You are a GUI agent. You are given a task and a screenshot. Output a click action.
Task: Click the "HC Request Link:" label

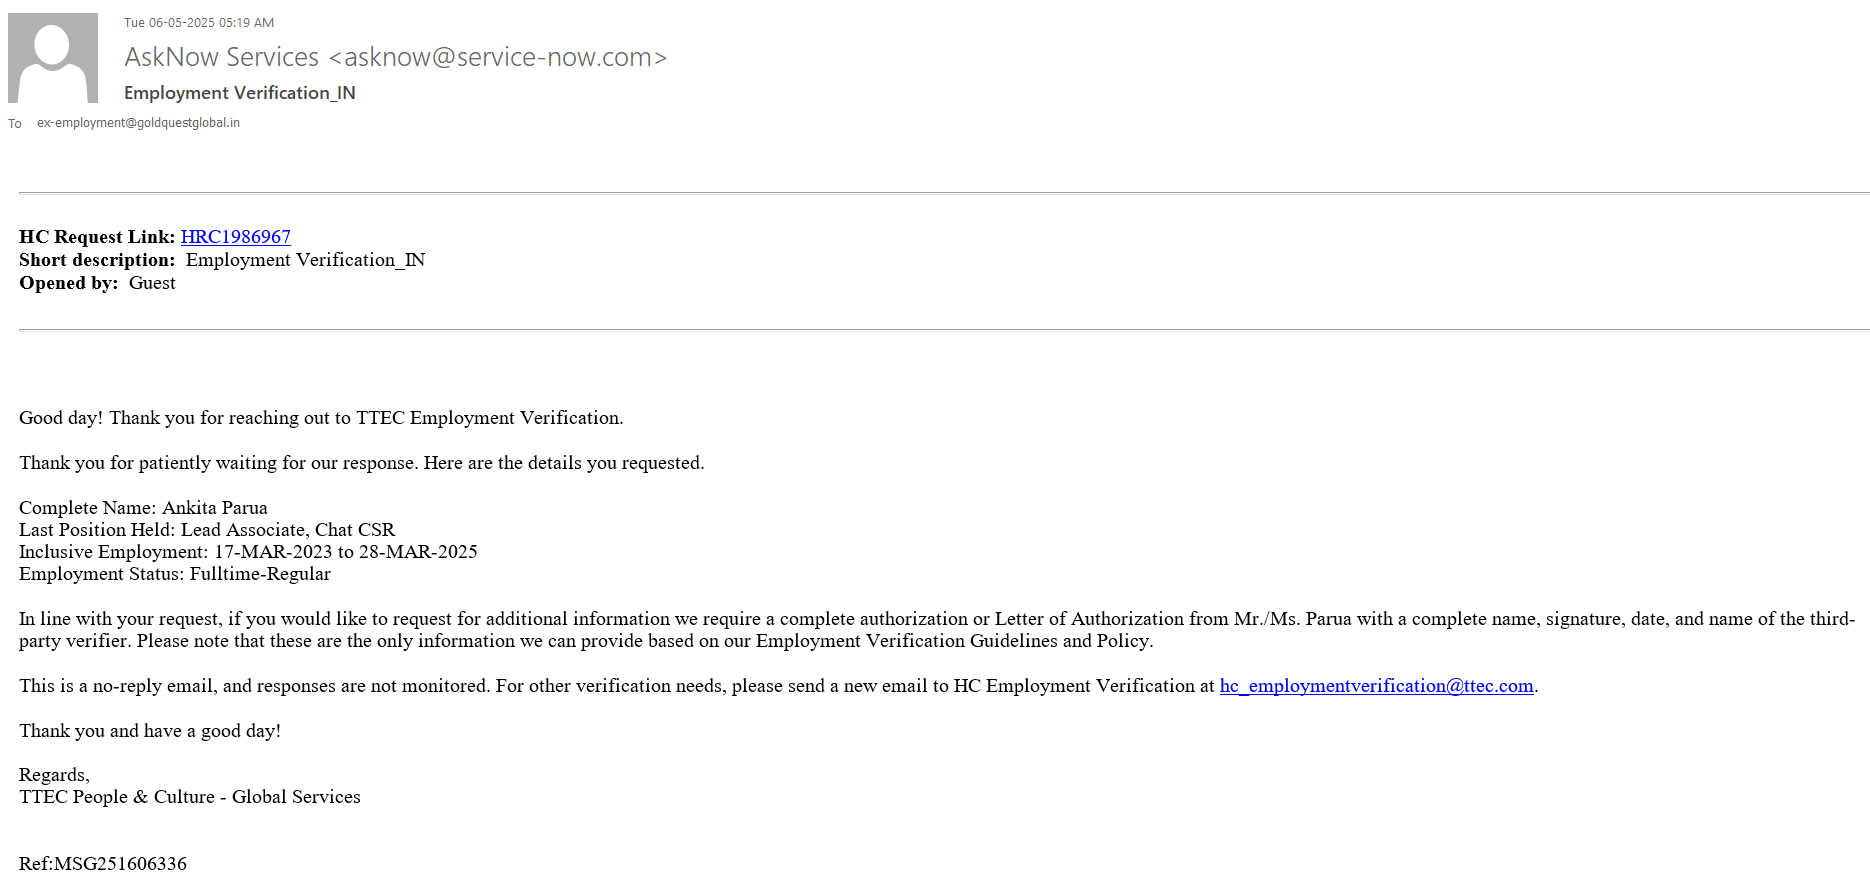pos(97,237)
